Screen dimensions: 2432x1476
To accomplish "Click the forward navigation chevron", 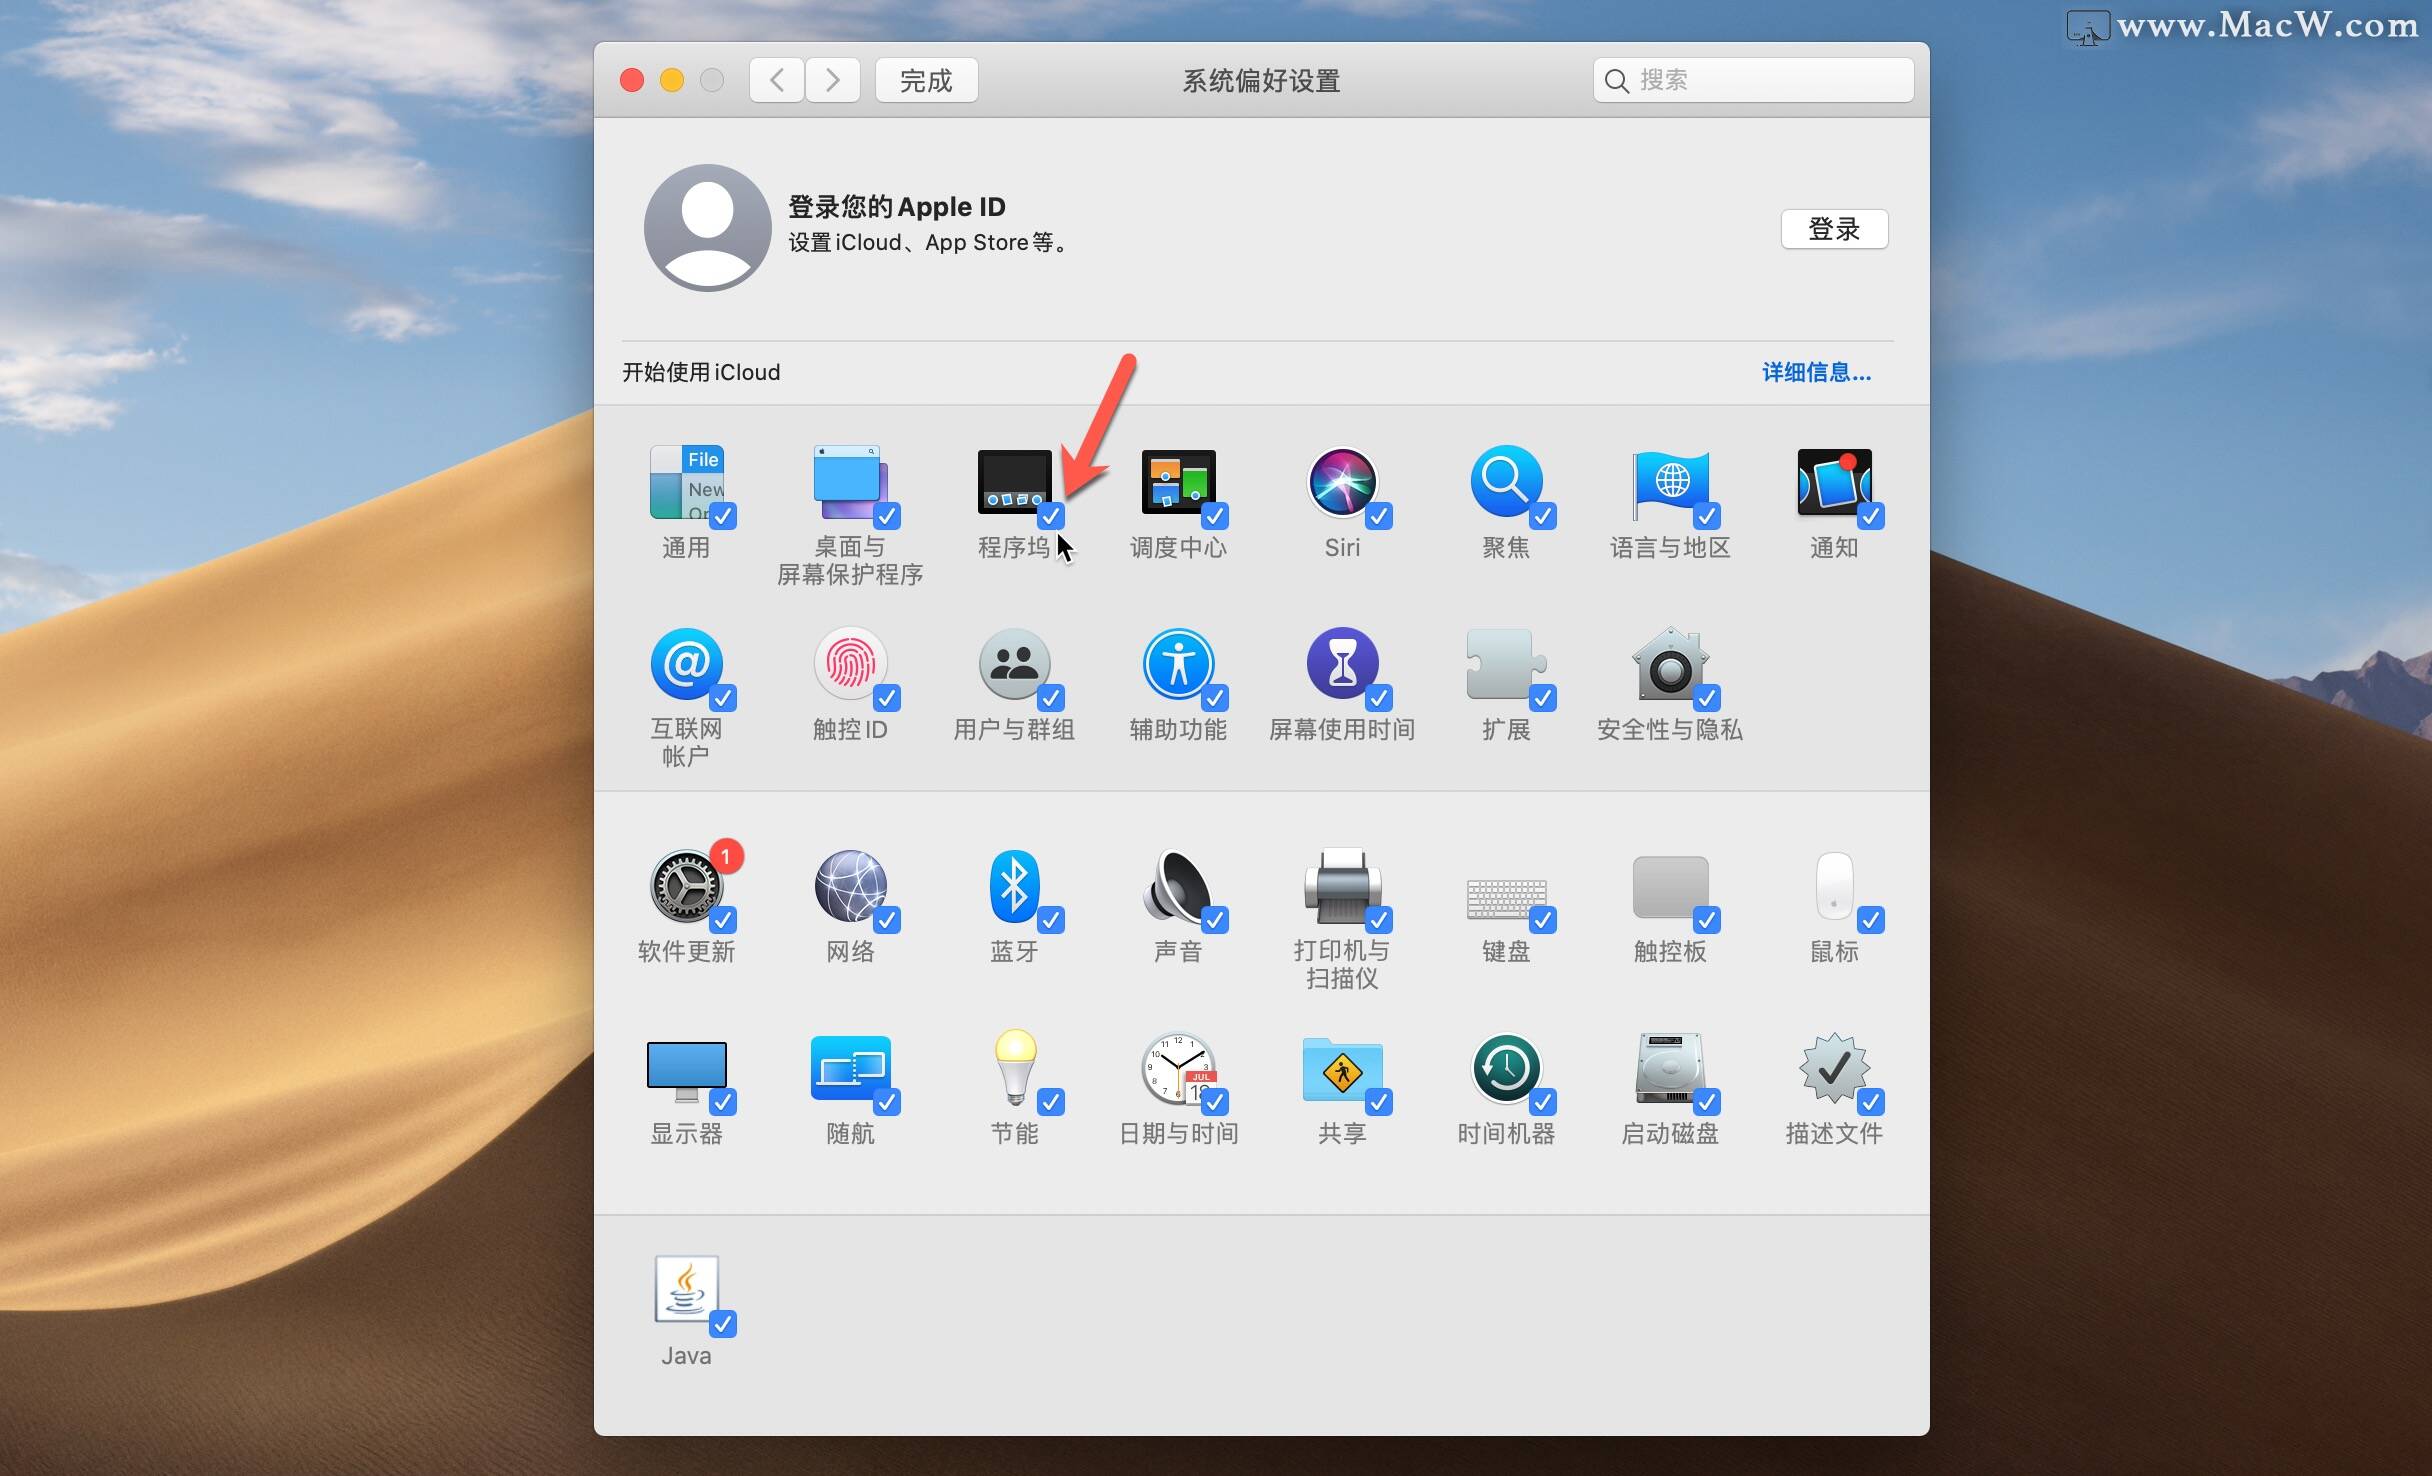I will [833, 80].
